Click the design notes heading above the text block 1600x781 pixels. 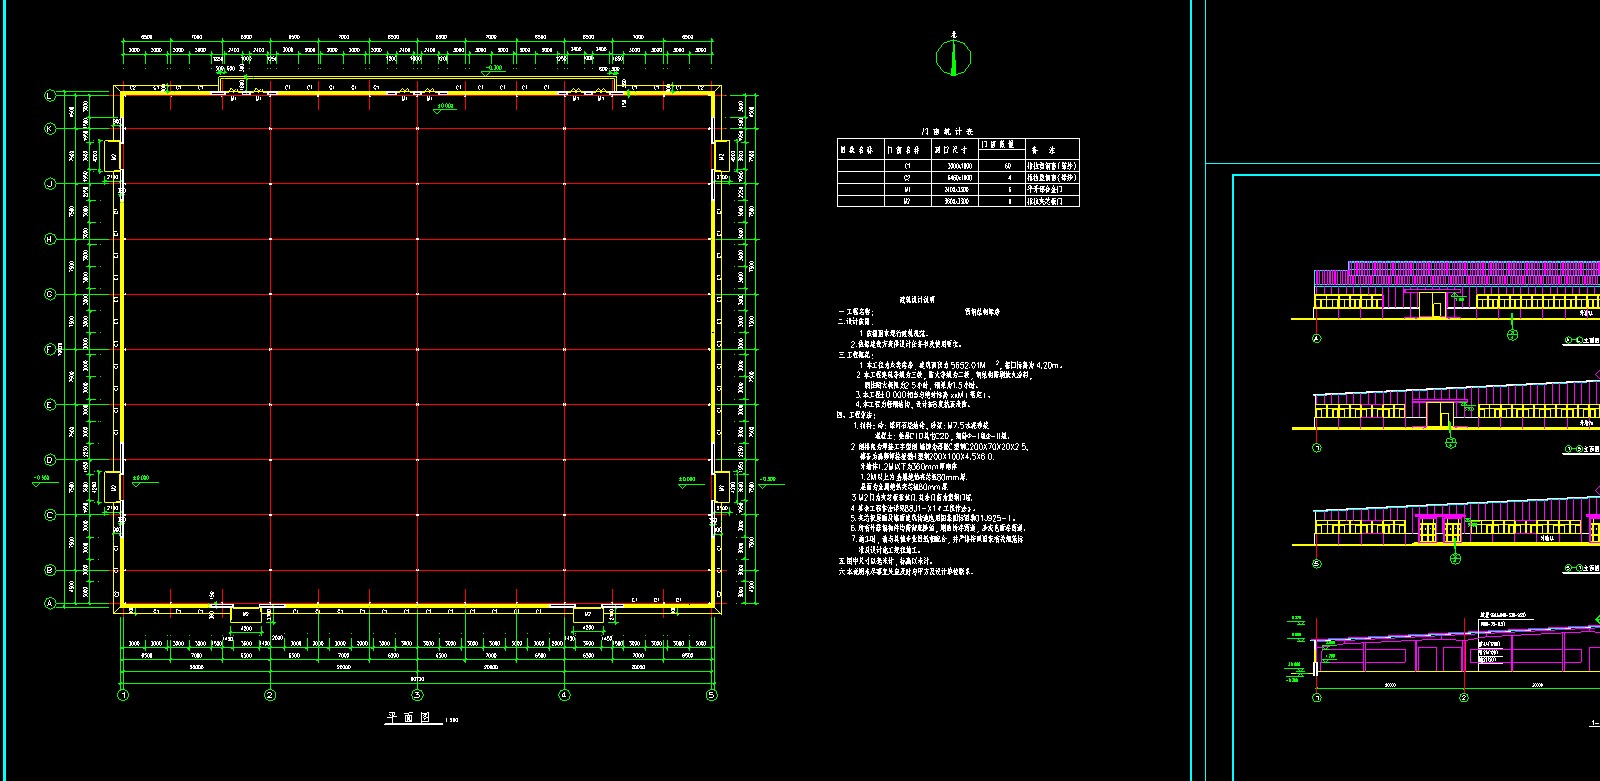click(916, 299)
